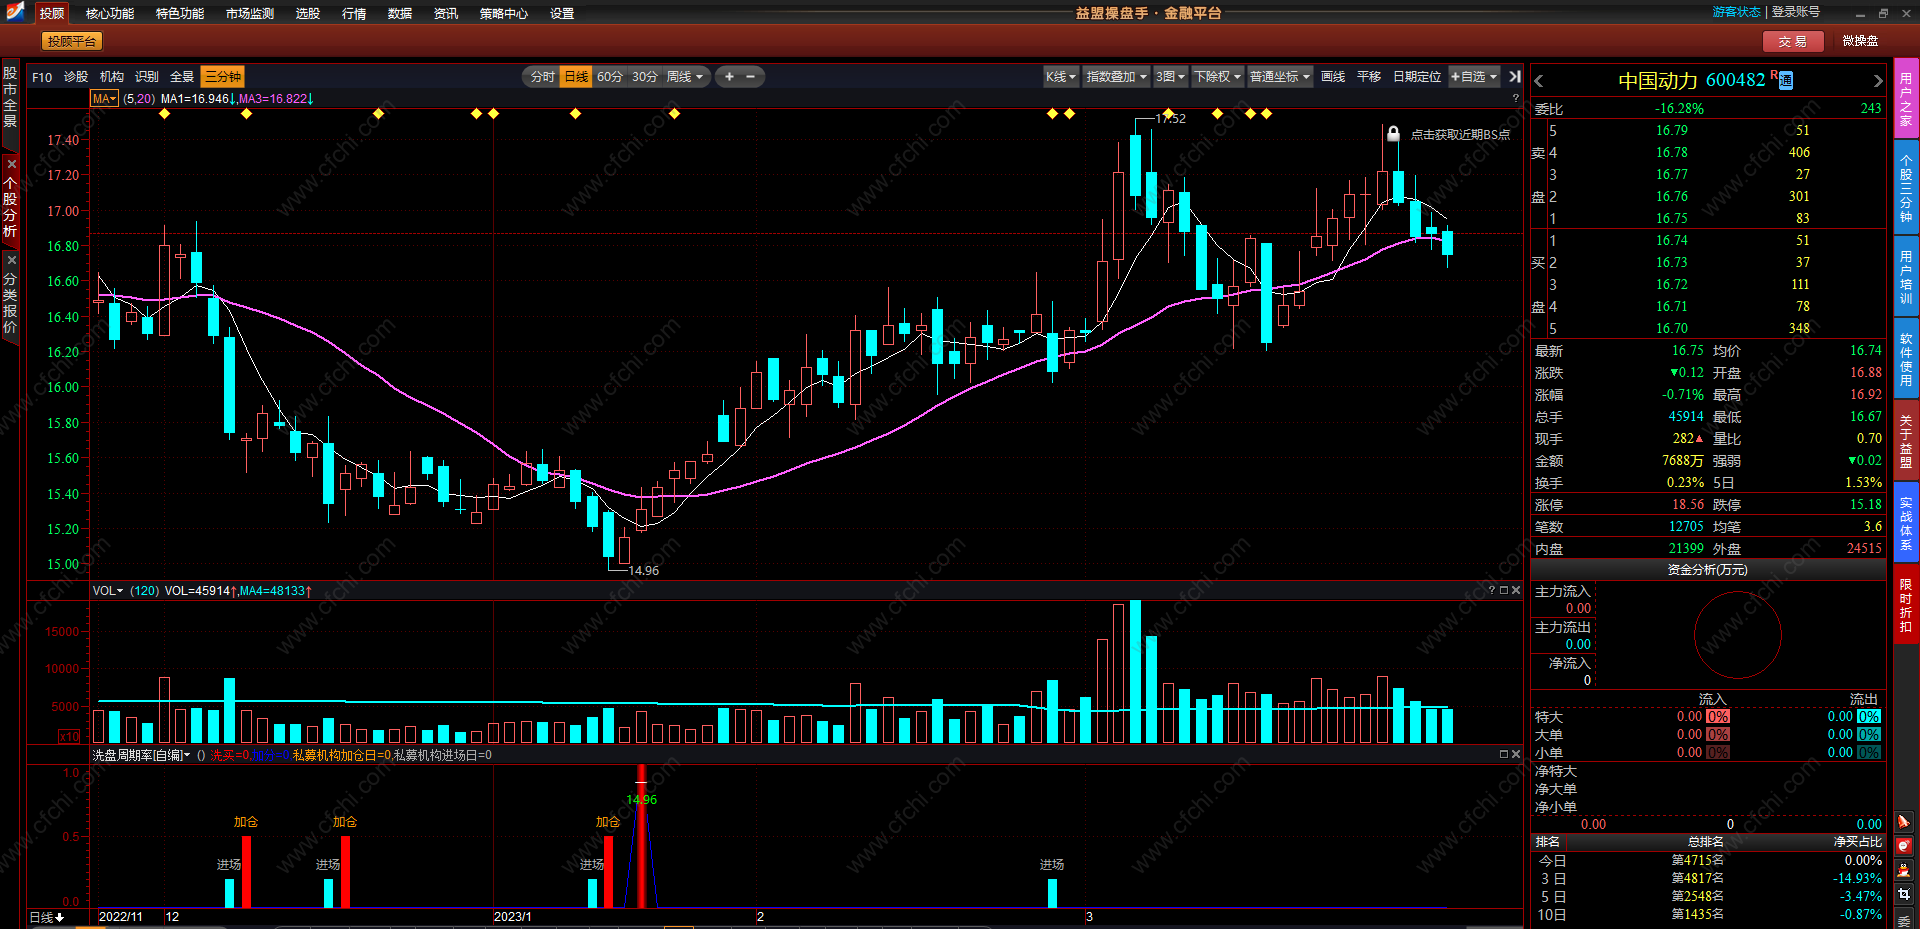The height and width of the screenshot is (929, 1920).
Task: Click the 进场 marker bar near March 2023
Action: coord(1052,892)
